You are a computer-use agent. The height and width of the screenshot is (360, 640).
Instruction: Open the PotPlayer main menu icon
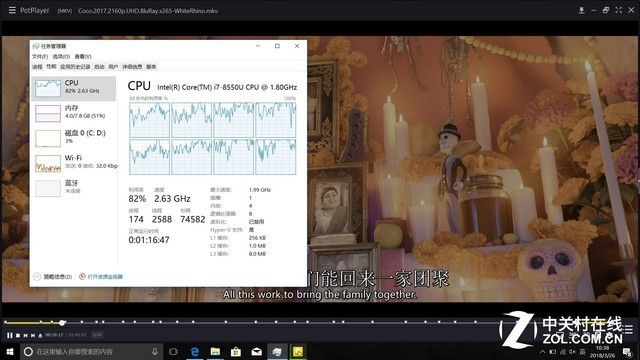(12, 10)
